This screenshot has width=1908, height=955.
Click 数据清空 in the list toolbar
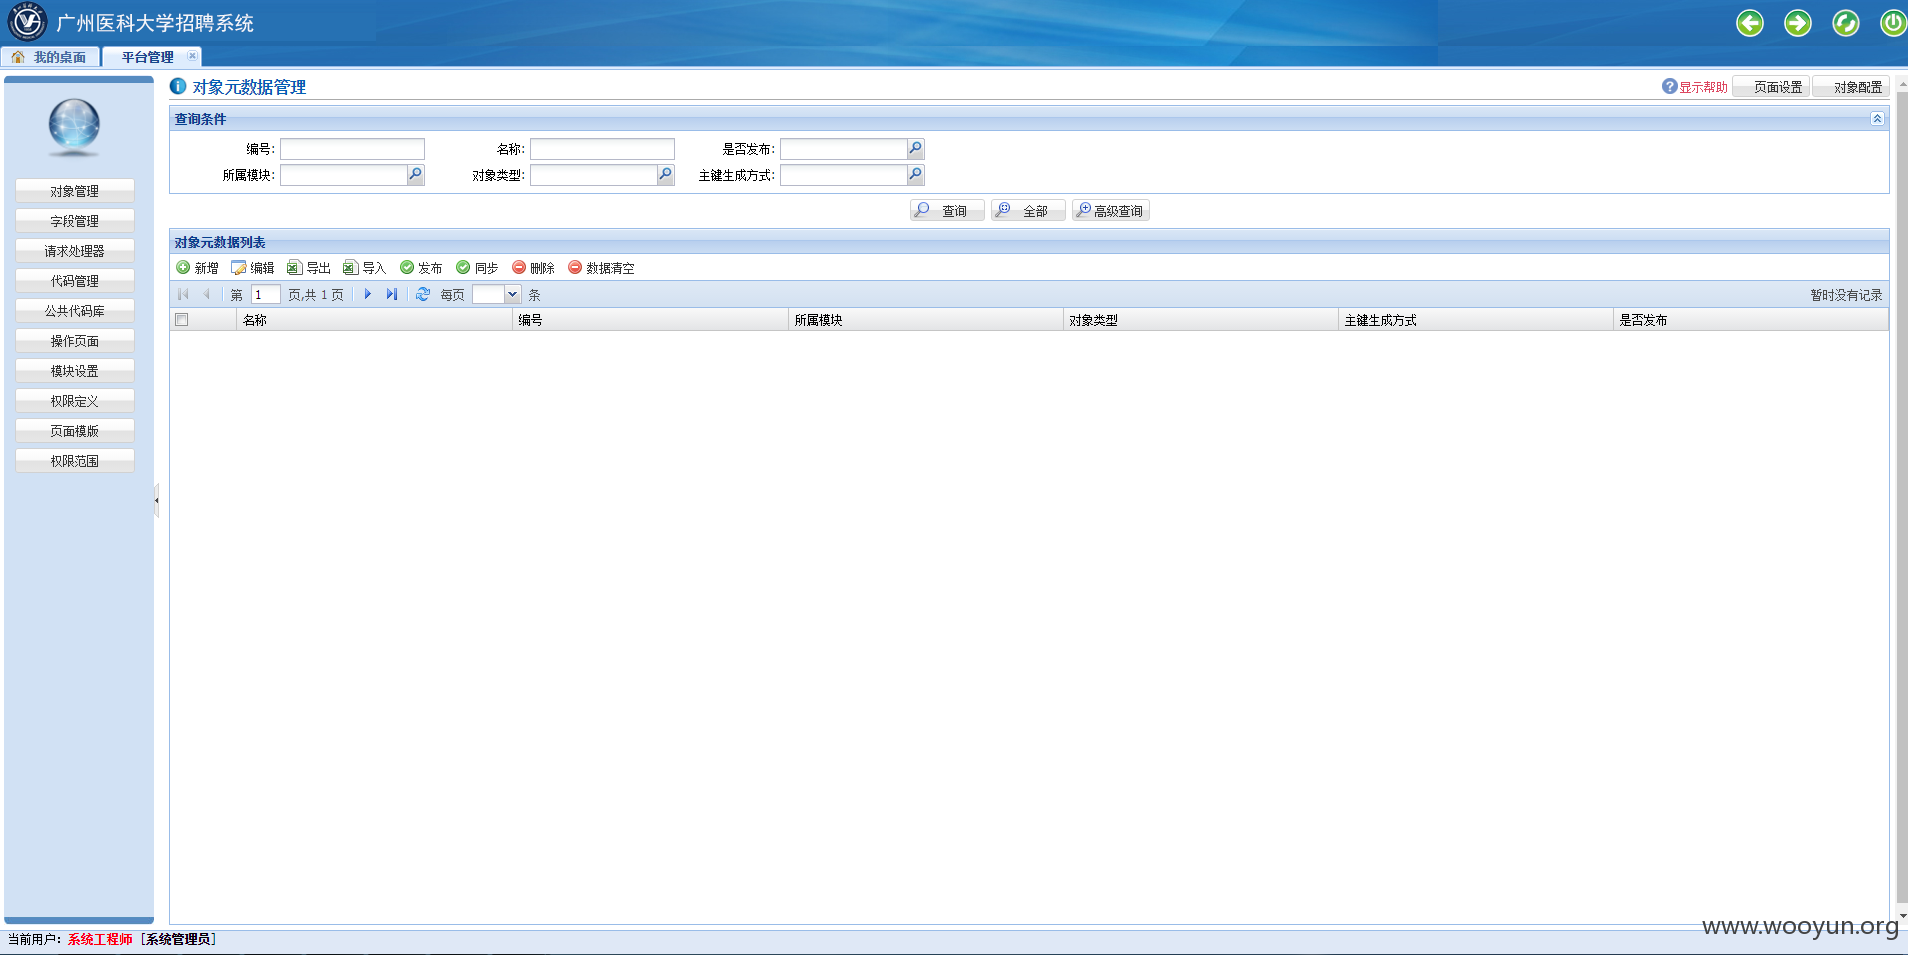pyautogui.click(x=601, y=268)
